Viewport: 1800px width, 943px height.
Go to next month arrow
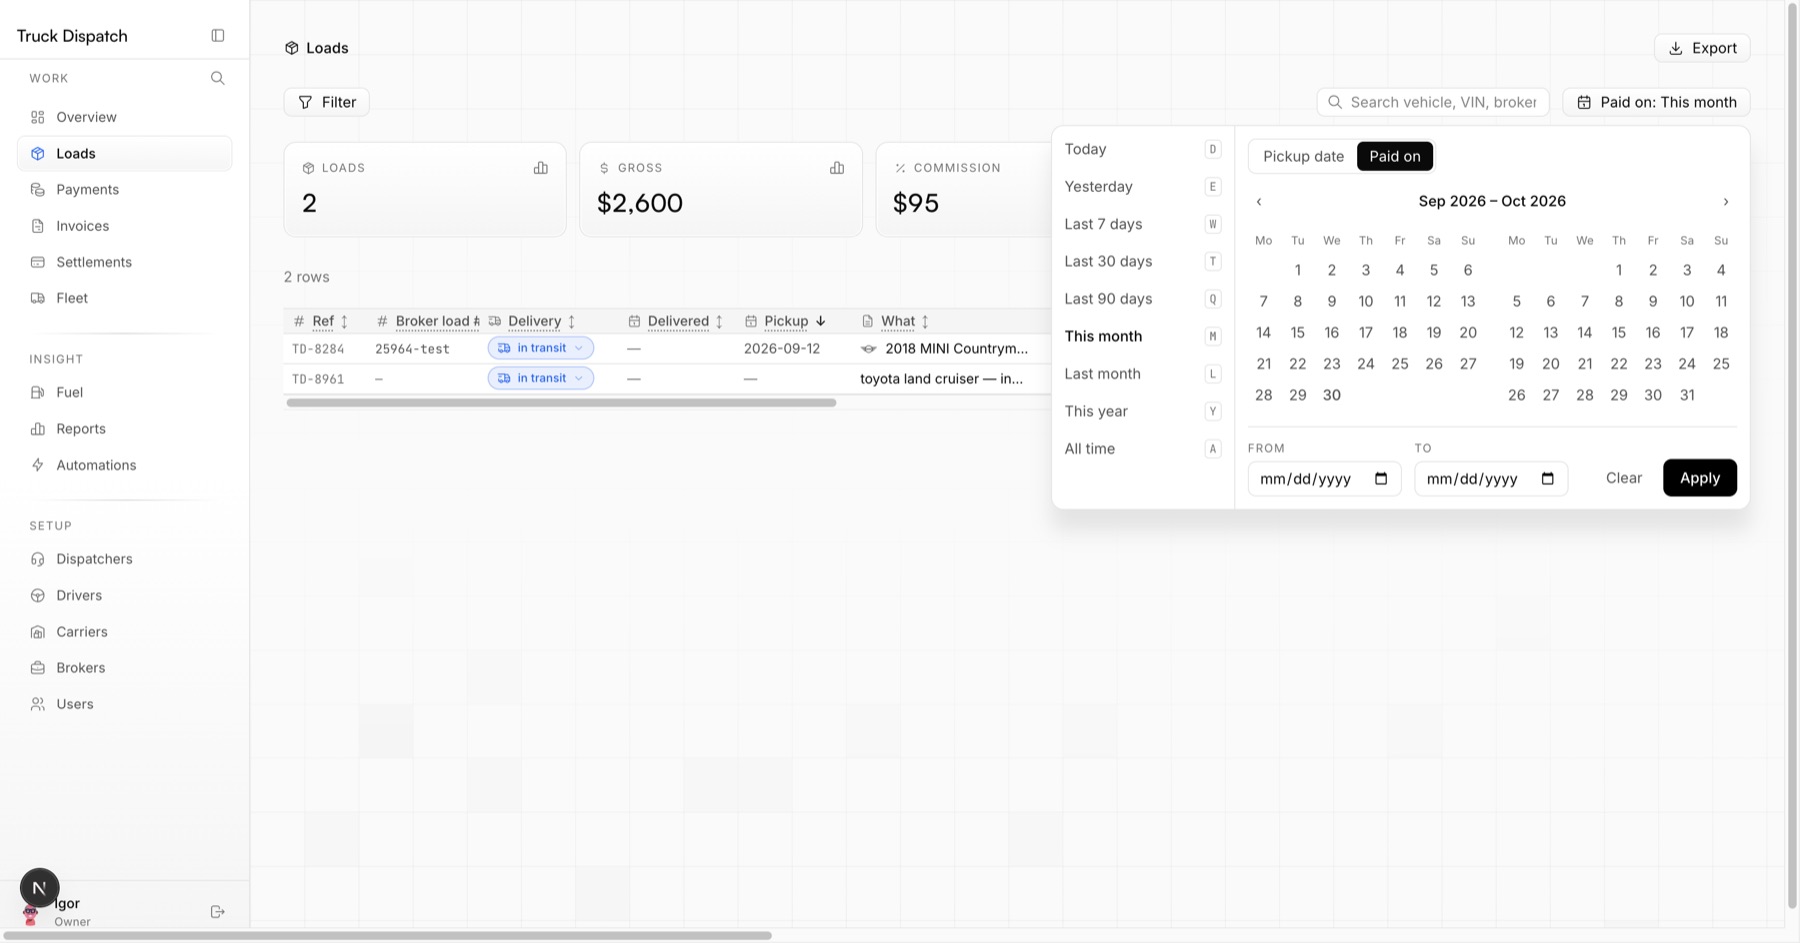pyautogui.click(x=1726, y=202)
